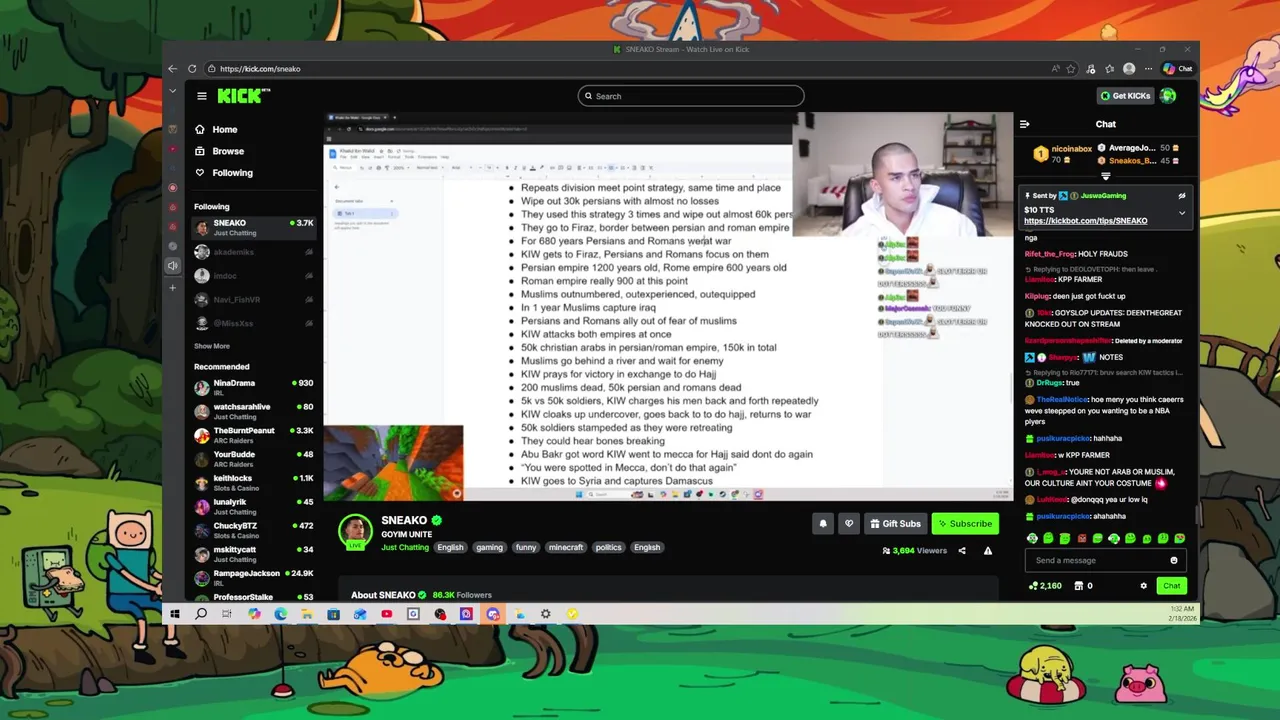1280x720 pixels.
Task: Collapse browser vertical tabs chevron
Action: pyautogui.click(x=172, y=91)
